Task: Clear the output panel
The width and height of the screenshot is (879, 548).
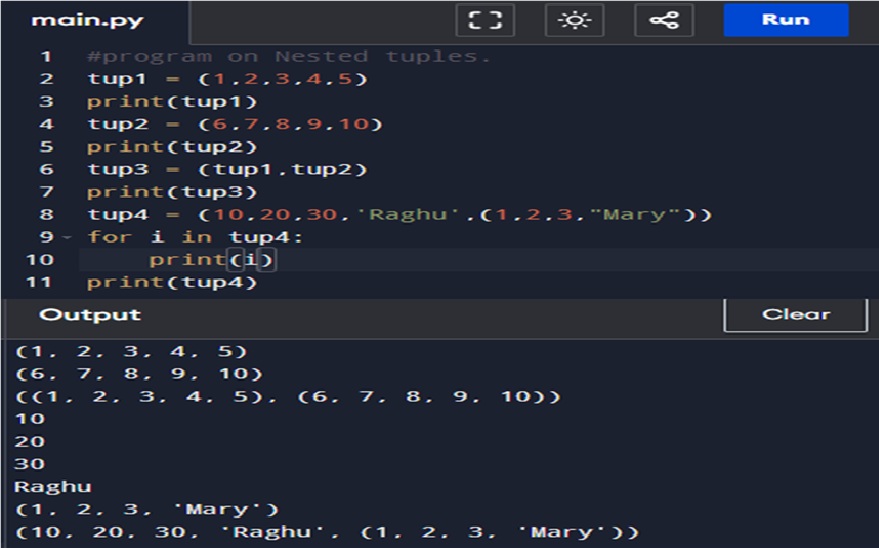Action: point(795,315)
